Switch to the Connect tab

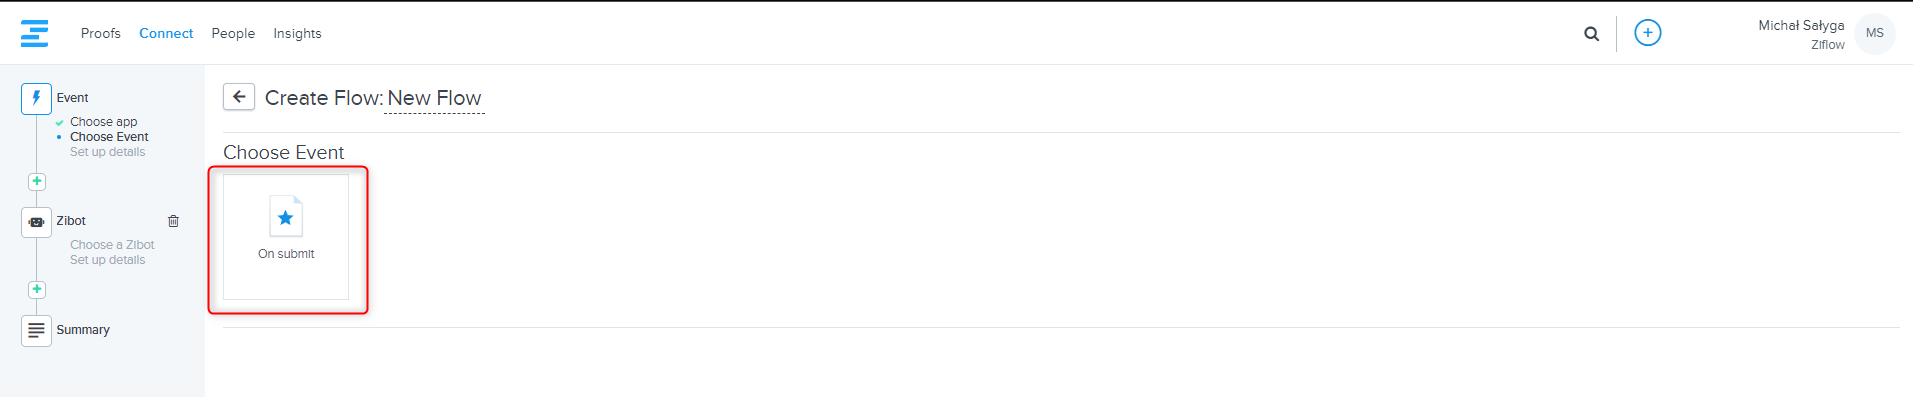tap(166, 33)
